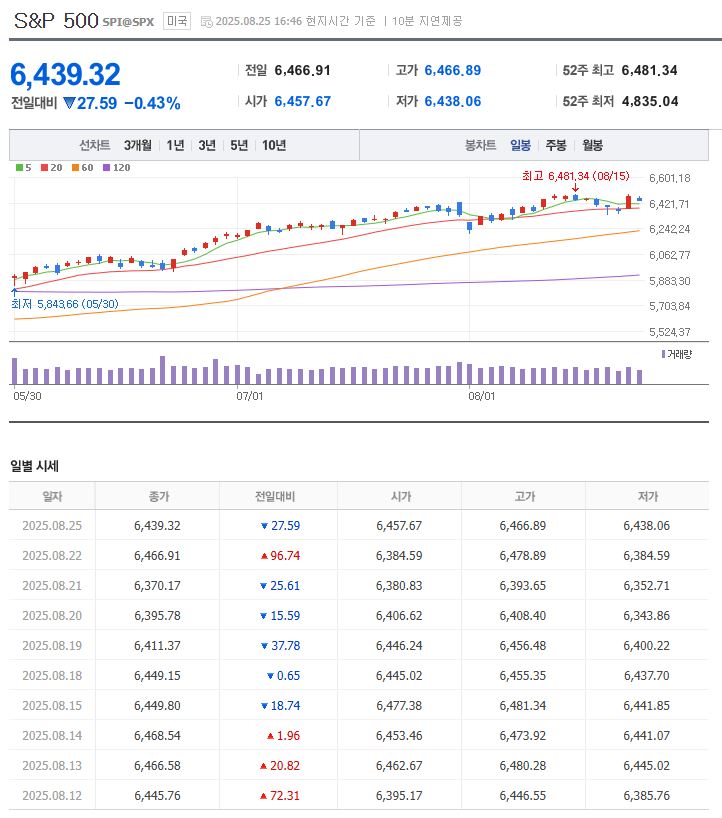The width and height of the screenshot is (722, 818).
Task: Click the 종가 column header
Action: pyautogui.click(x=159, y=496)
